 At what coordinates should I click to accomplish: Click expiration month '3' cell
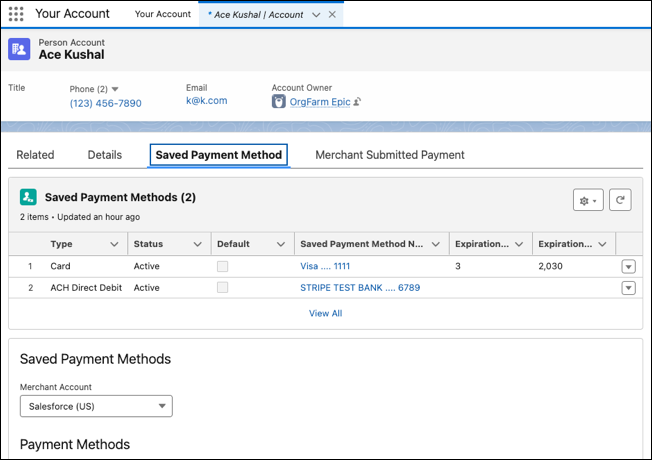pyautogui.click(x=458, y=266)
